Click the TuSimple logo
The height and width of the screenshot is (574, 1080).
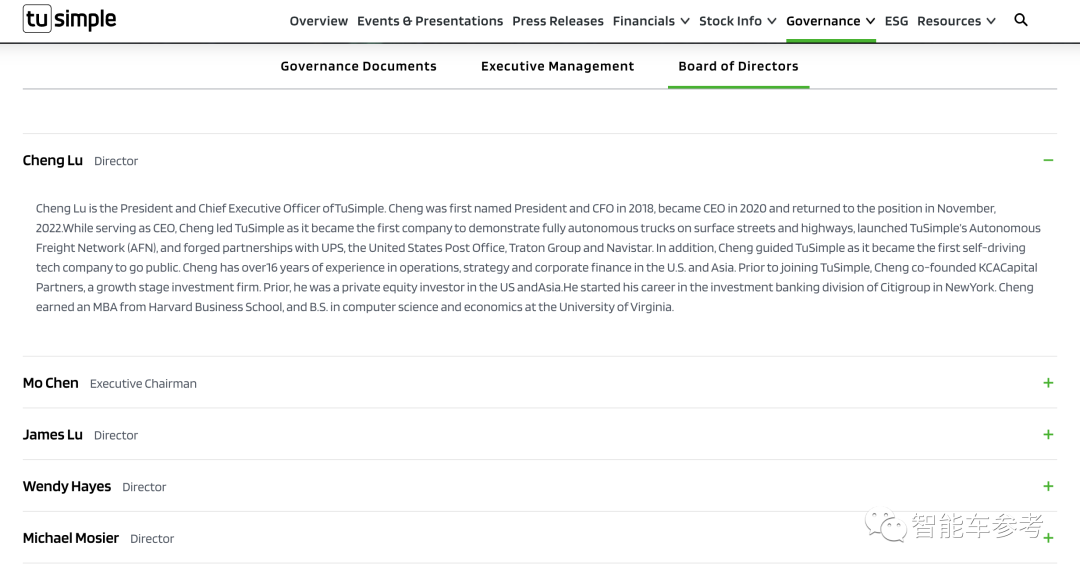point(70,19)
